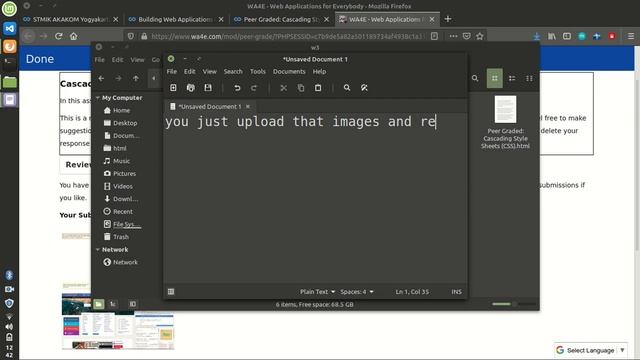Click Done in blue page header
Viewport: 640px width, 360px height.
pos(40,59)
